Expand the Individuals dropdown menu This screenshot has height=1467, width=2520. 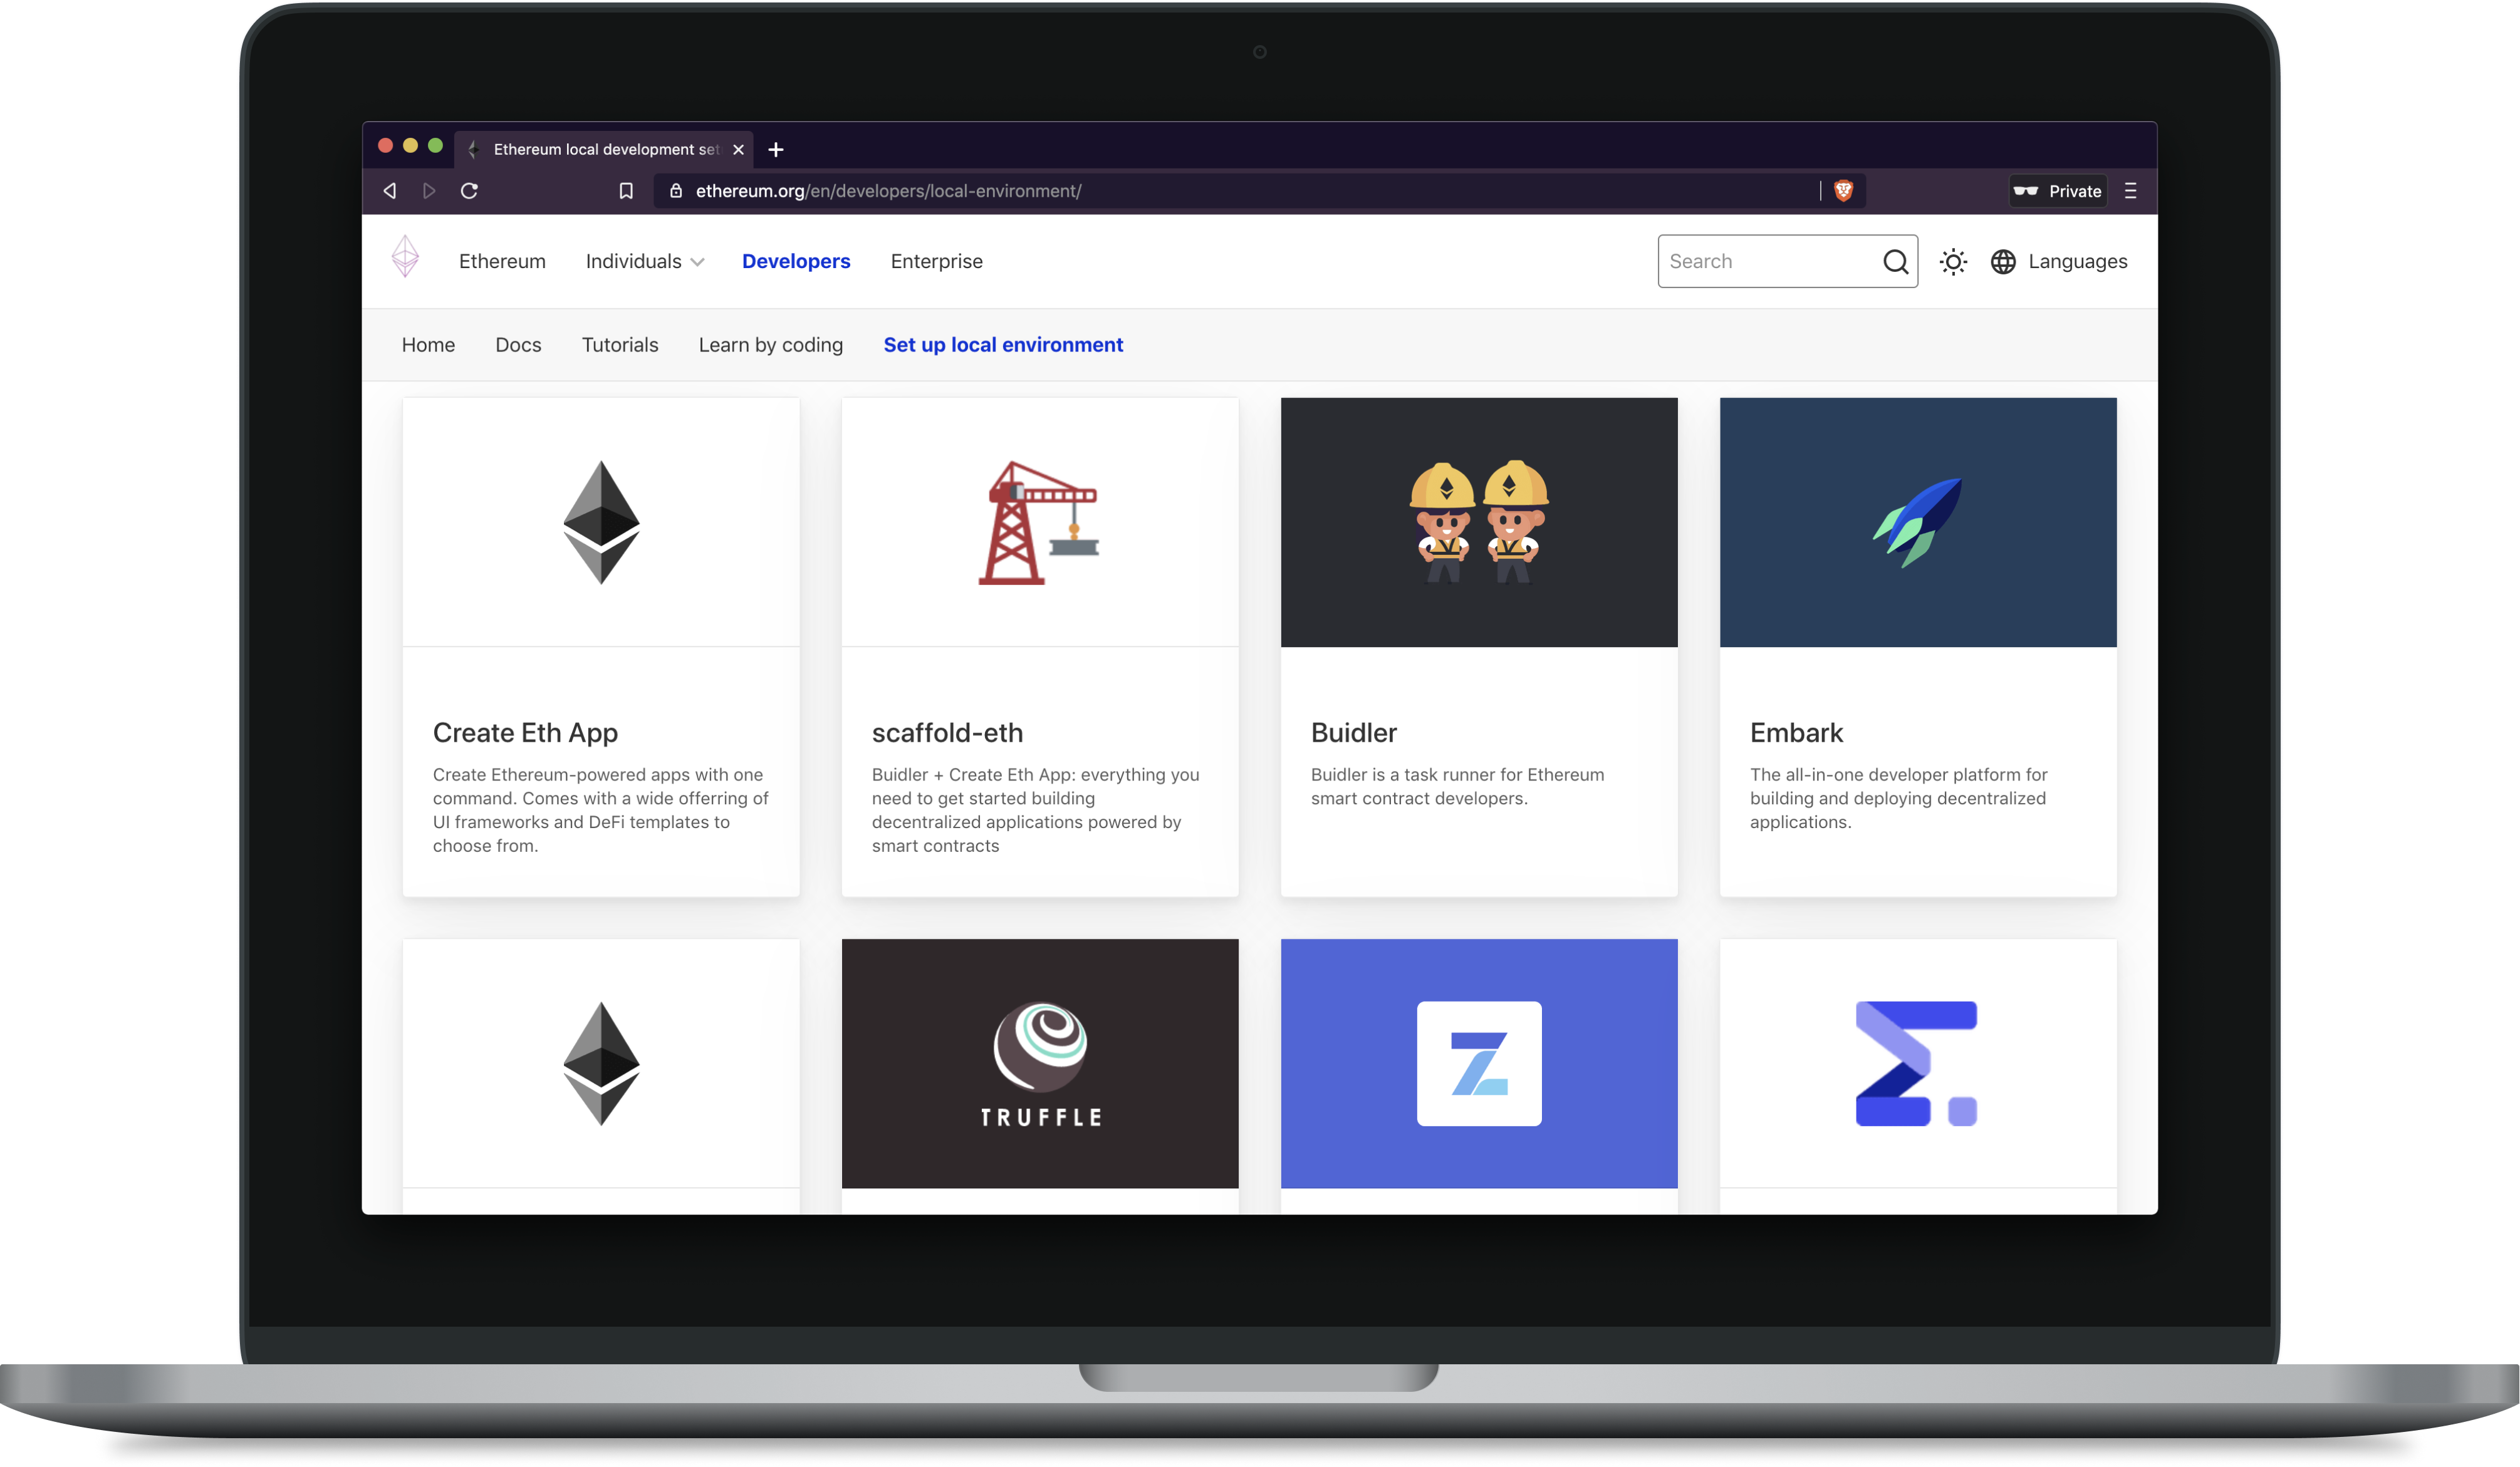[643, 260]
